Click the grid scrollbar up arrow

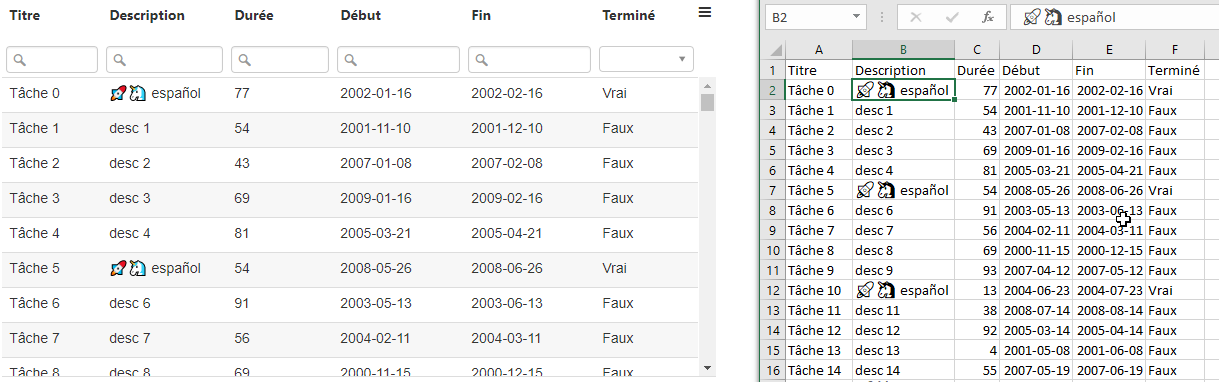pyautogui.click(x=707, y=84)
